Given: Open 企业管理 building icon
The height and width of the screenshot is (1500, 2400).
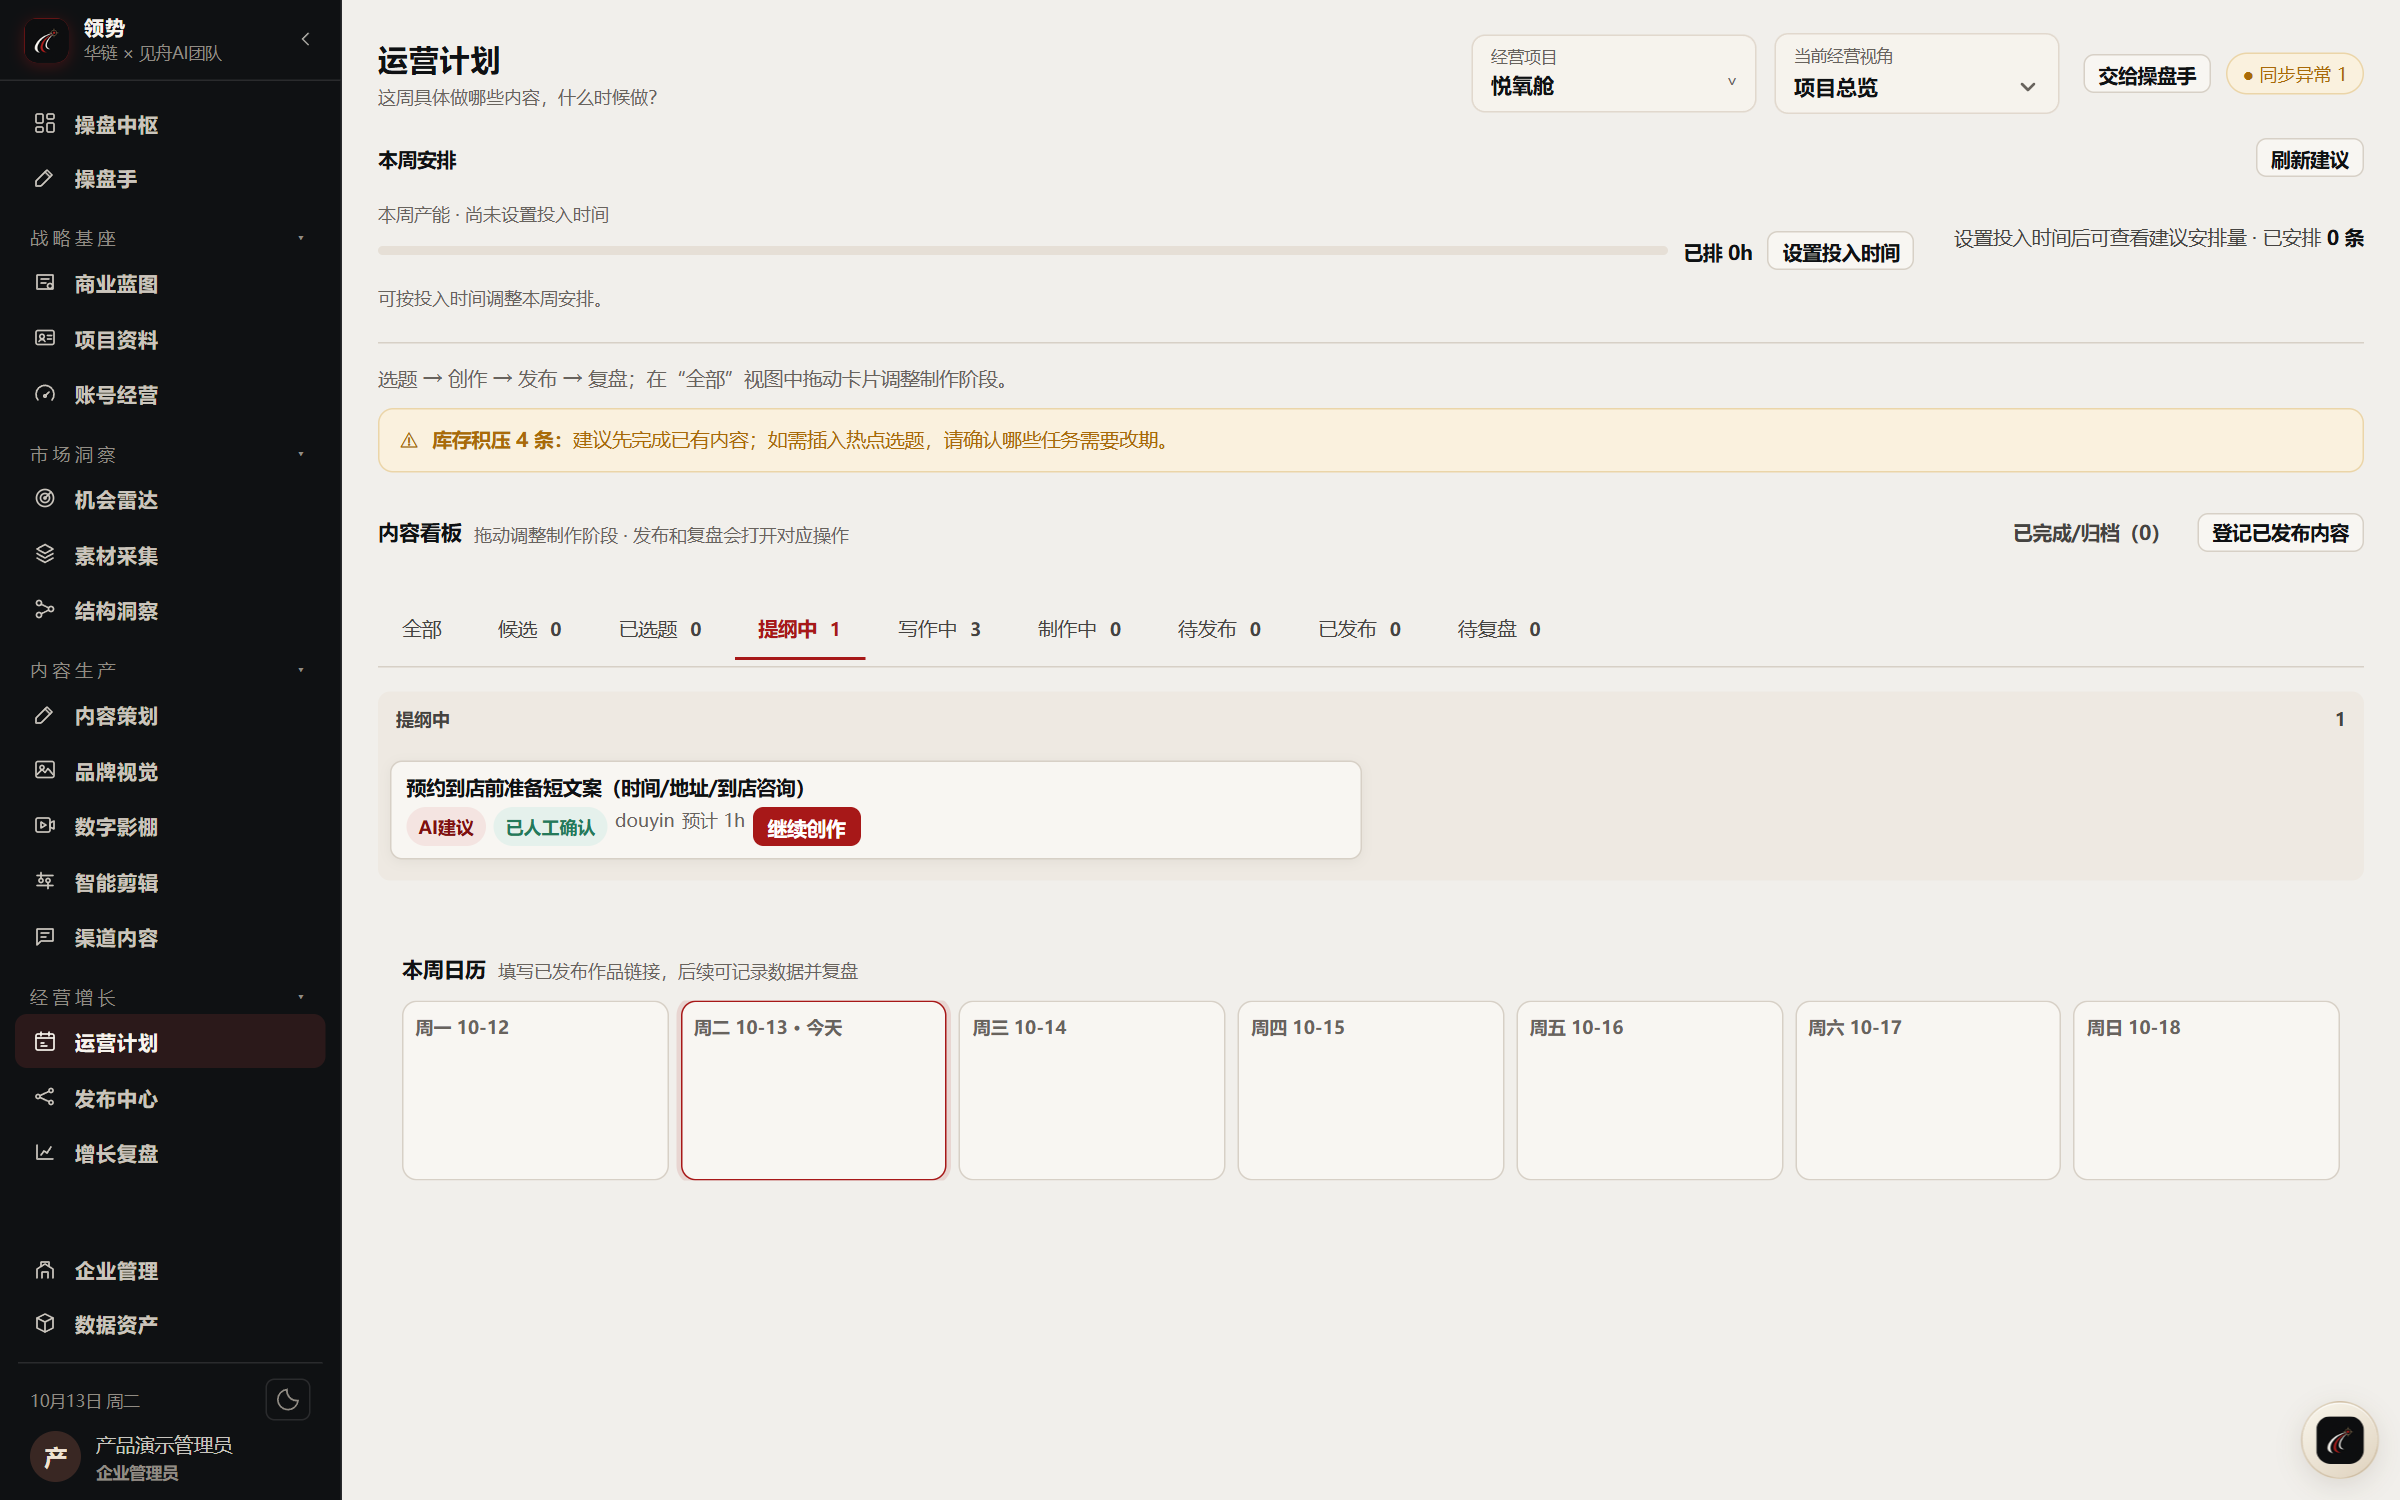Looking at the screenshot, I should point(45,1270).
